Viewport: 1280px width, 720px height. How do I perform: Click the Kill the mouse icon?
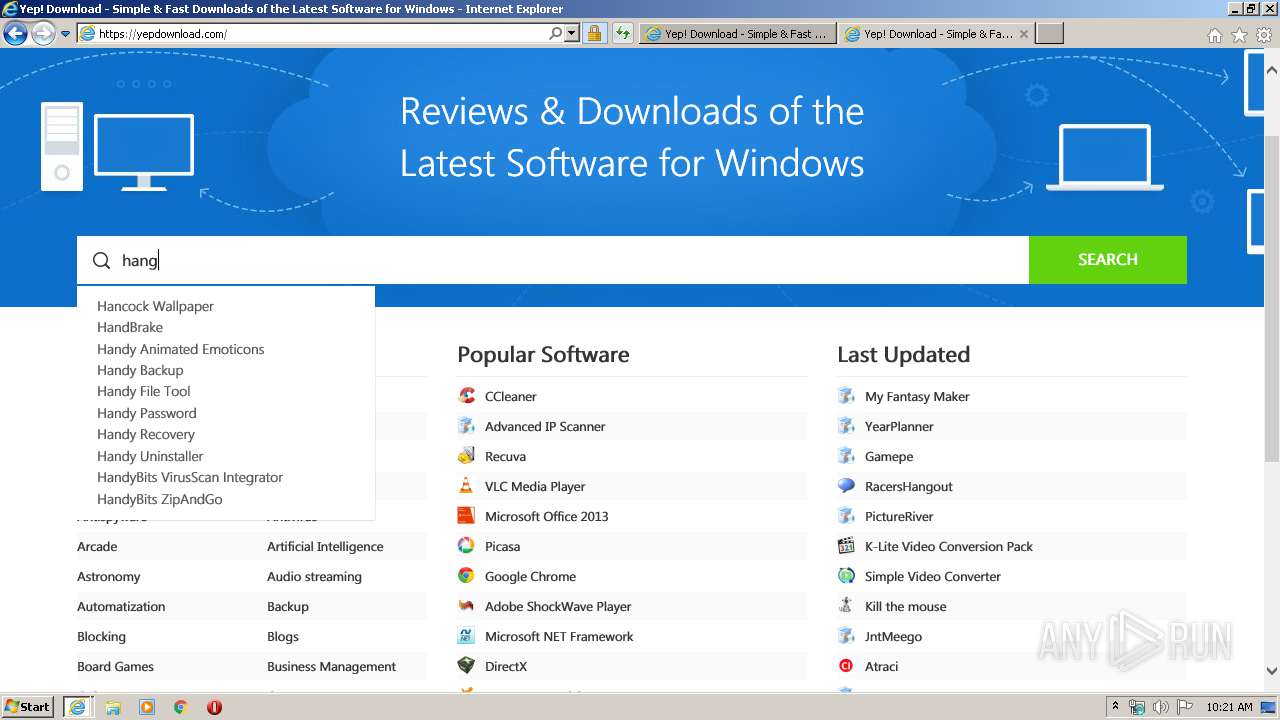coord(846,606)
